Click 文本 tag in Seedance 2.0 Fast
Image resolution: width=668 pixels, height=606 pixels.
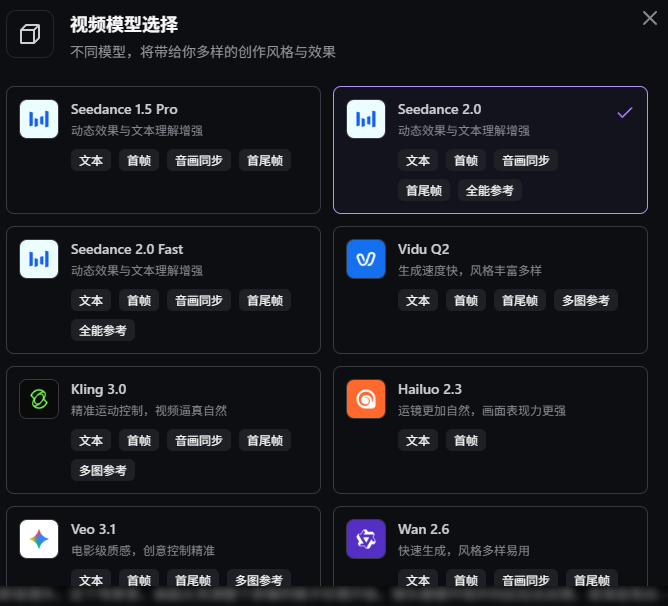pyautogui.click(x=91, y=300)
